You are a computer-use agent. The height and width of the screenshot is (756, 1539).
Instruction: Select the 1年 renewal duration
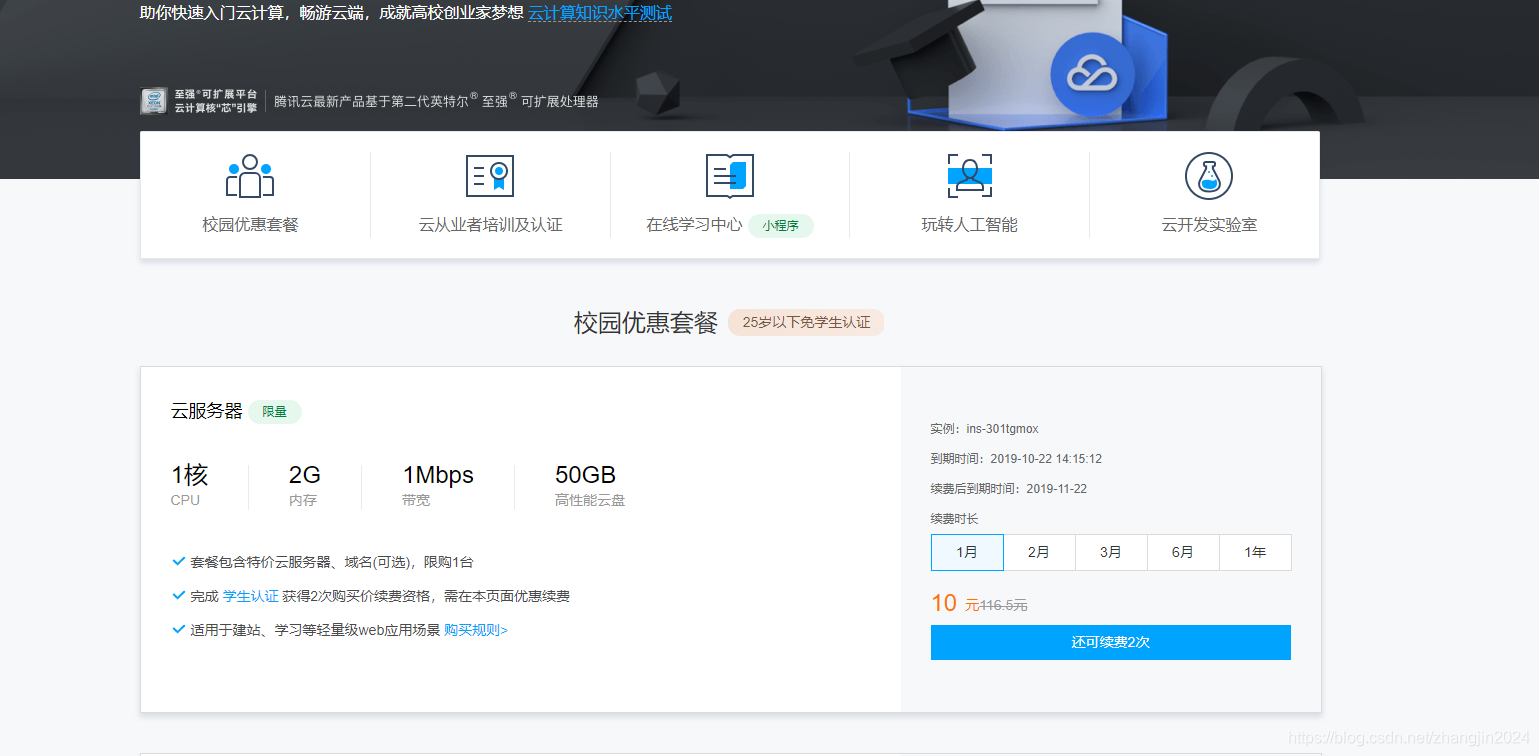[x=1255, y=552]
